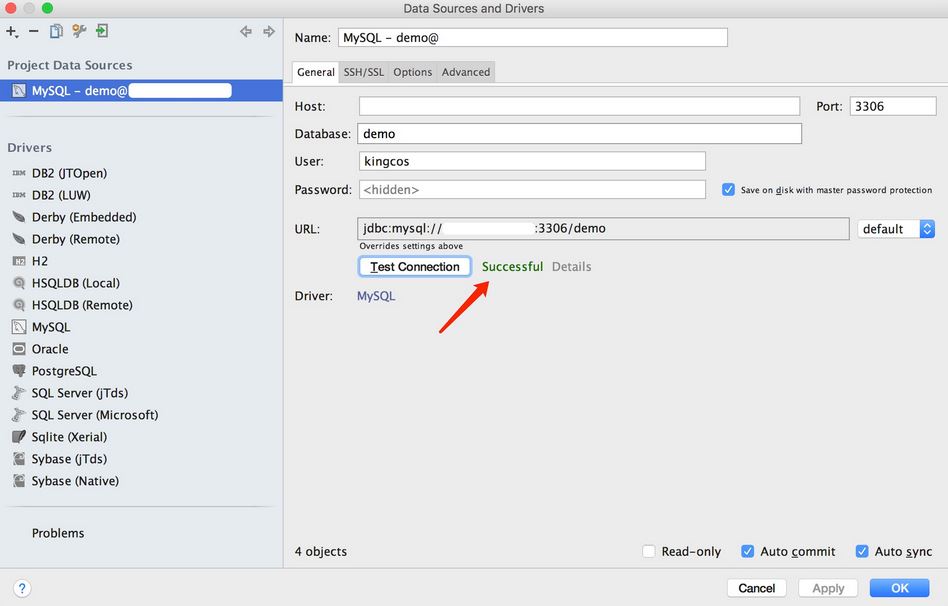
Task: Select the Sybase (Native) driver icon
Action: 19,481
